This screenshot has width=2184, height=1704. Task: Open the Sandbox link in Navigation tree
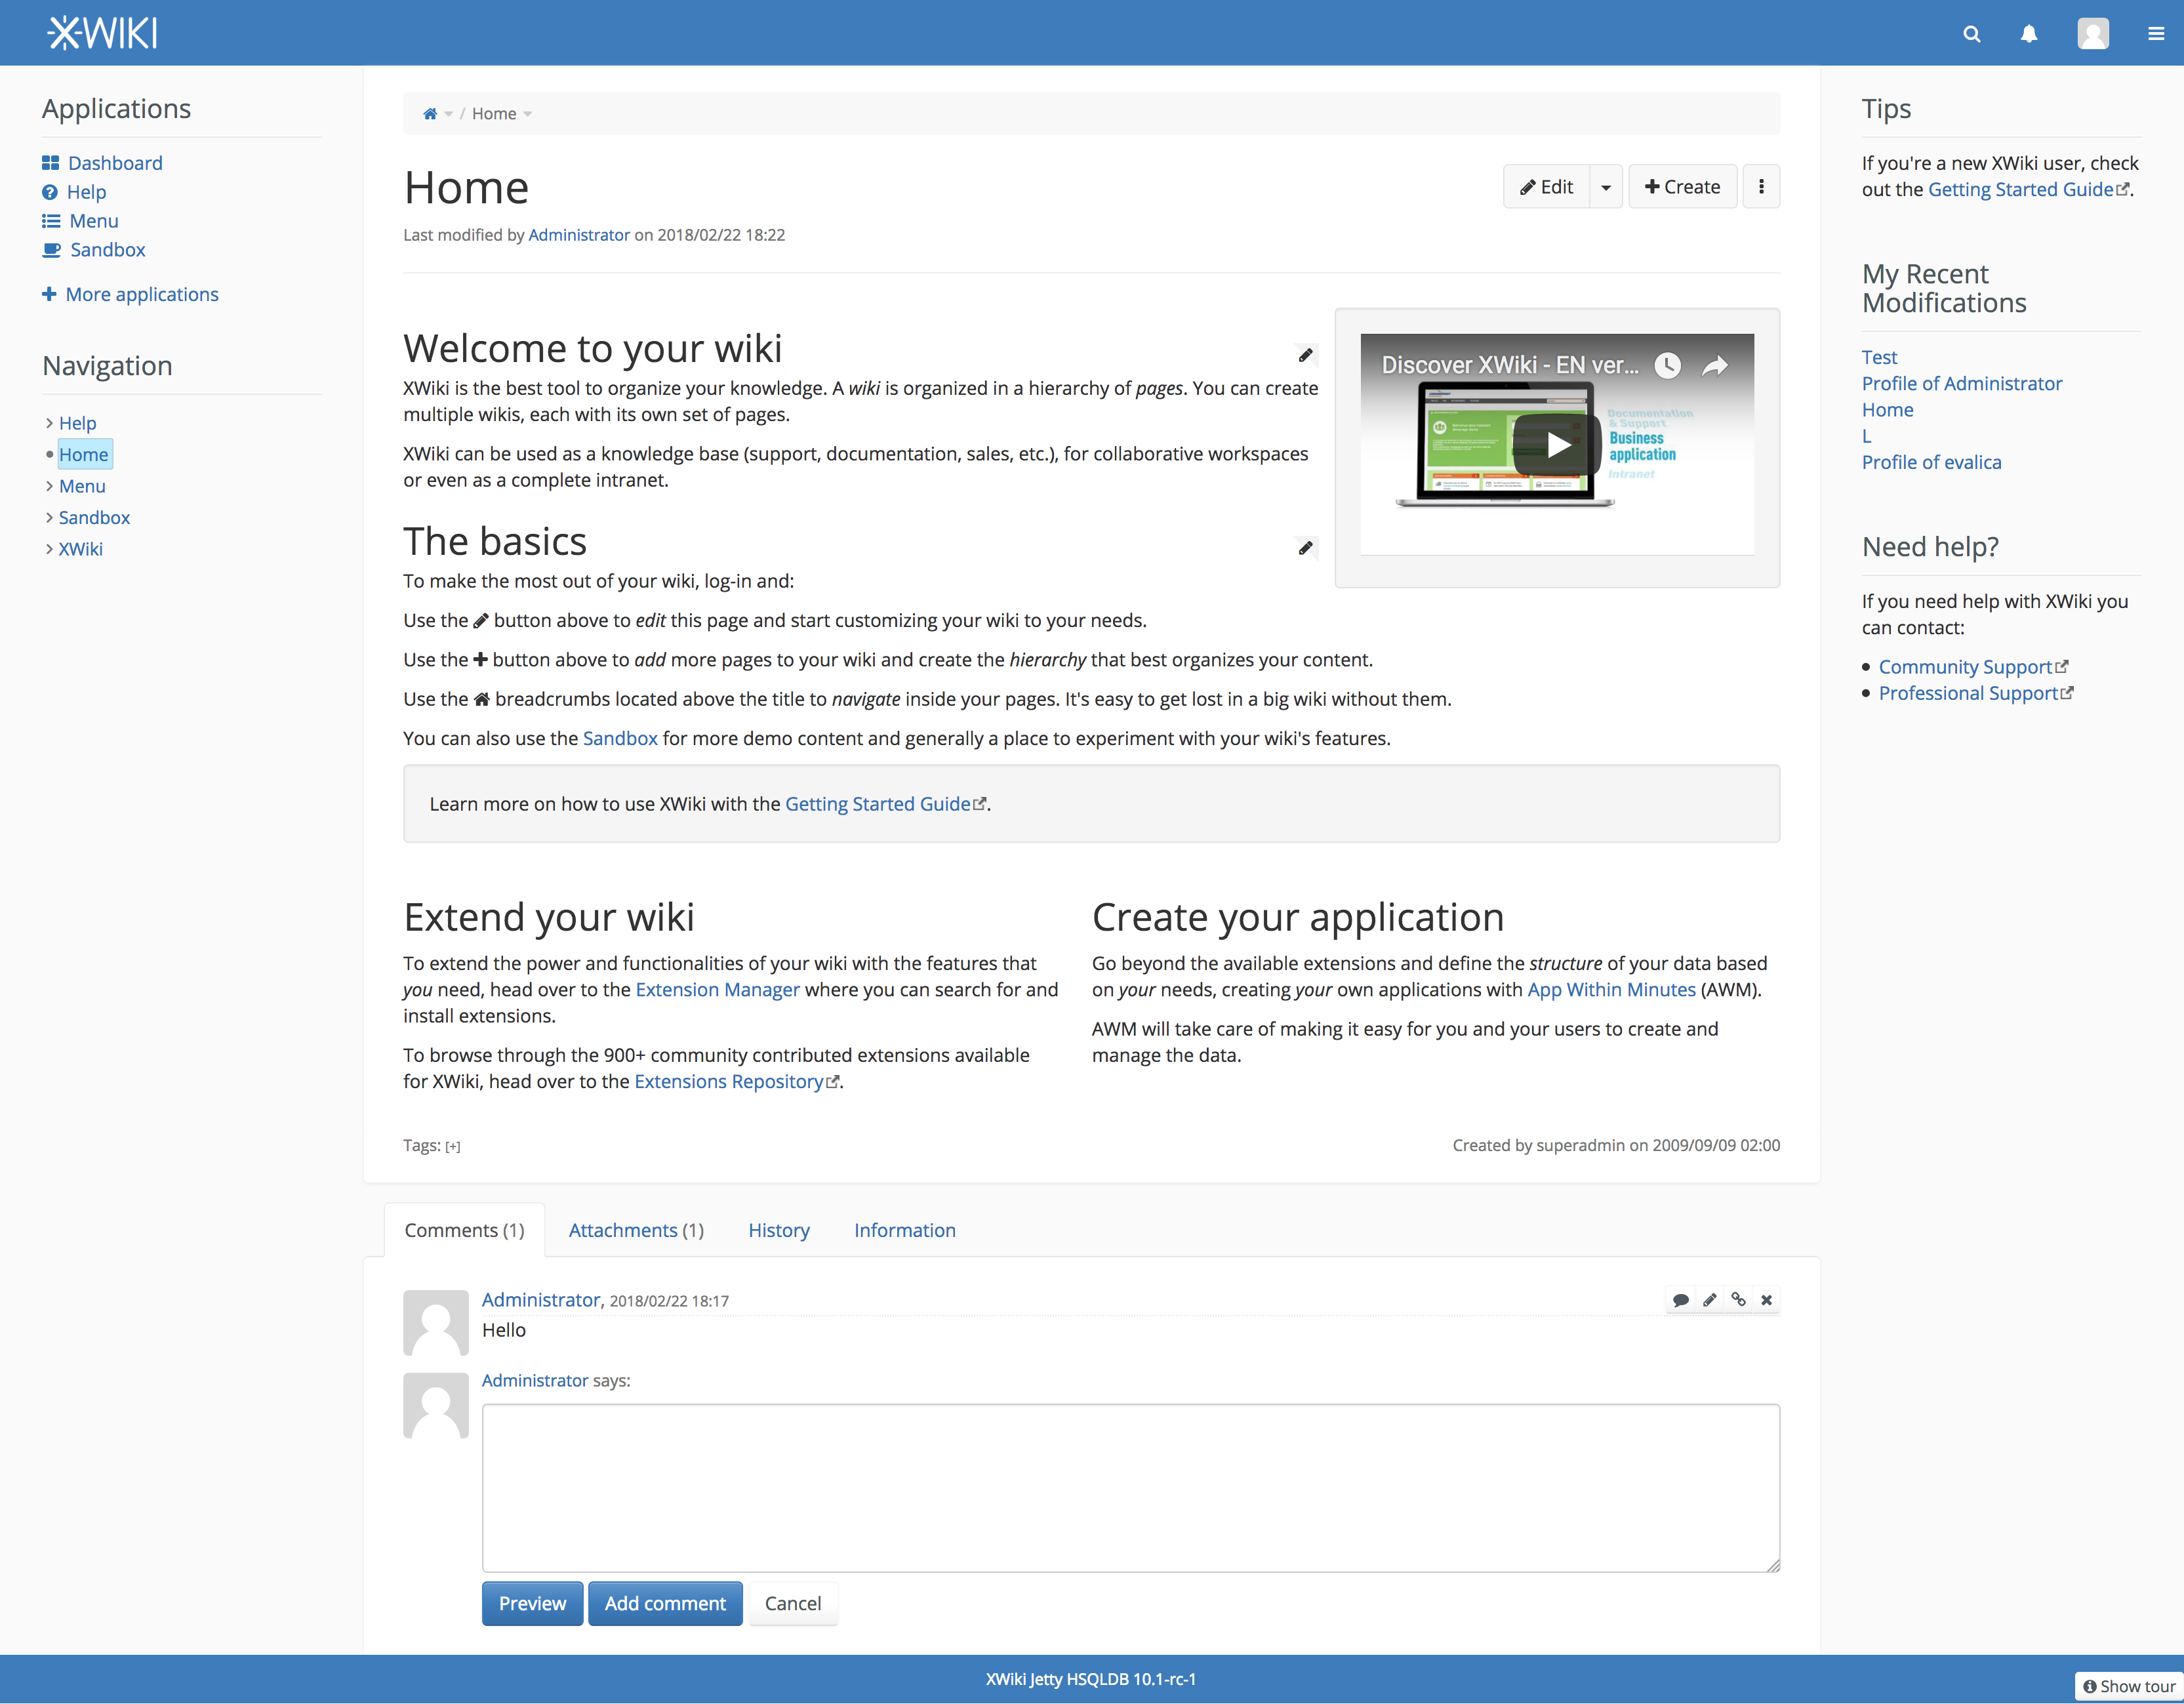tap(94, 517)
